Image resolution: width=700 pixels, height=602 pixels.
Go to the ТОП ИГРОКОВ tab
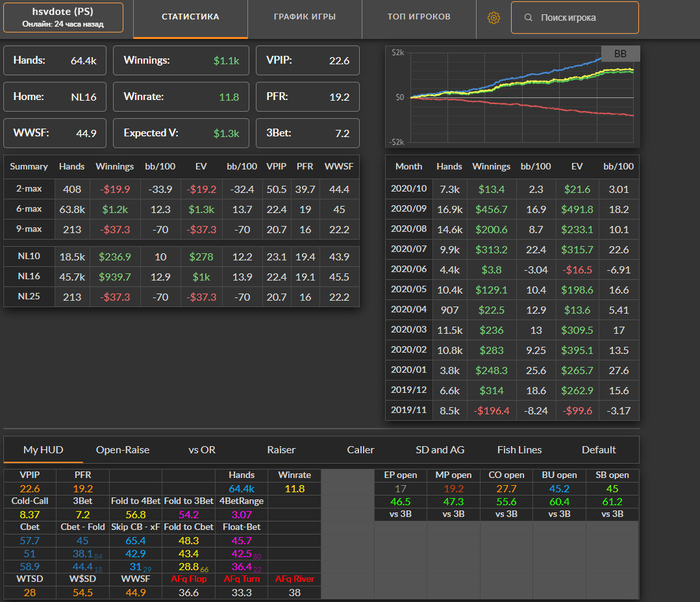click(419, 18)
